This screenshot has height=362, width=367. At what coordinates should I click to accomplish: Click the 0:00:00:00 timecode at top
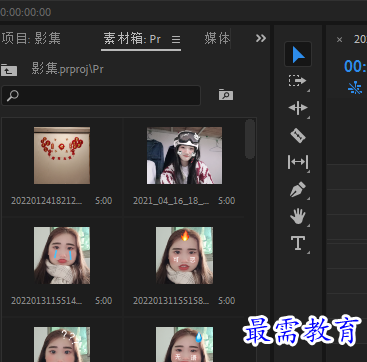pos(26,12)
